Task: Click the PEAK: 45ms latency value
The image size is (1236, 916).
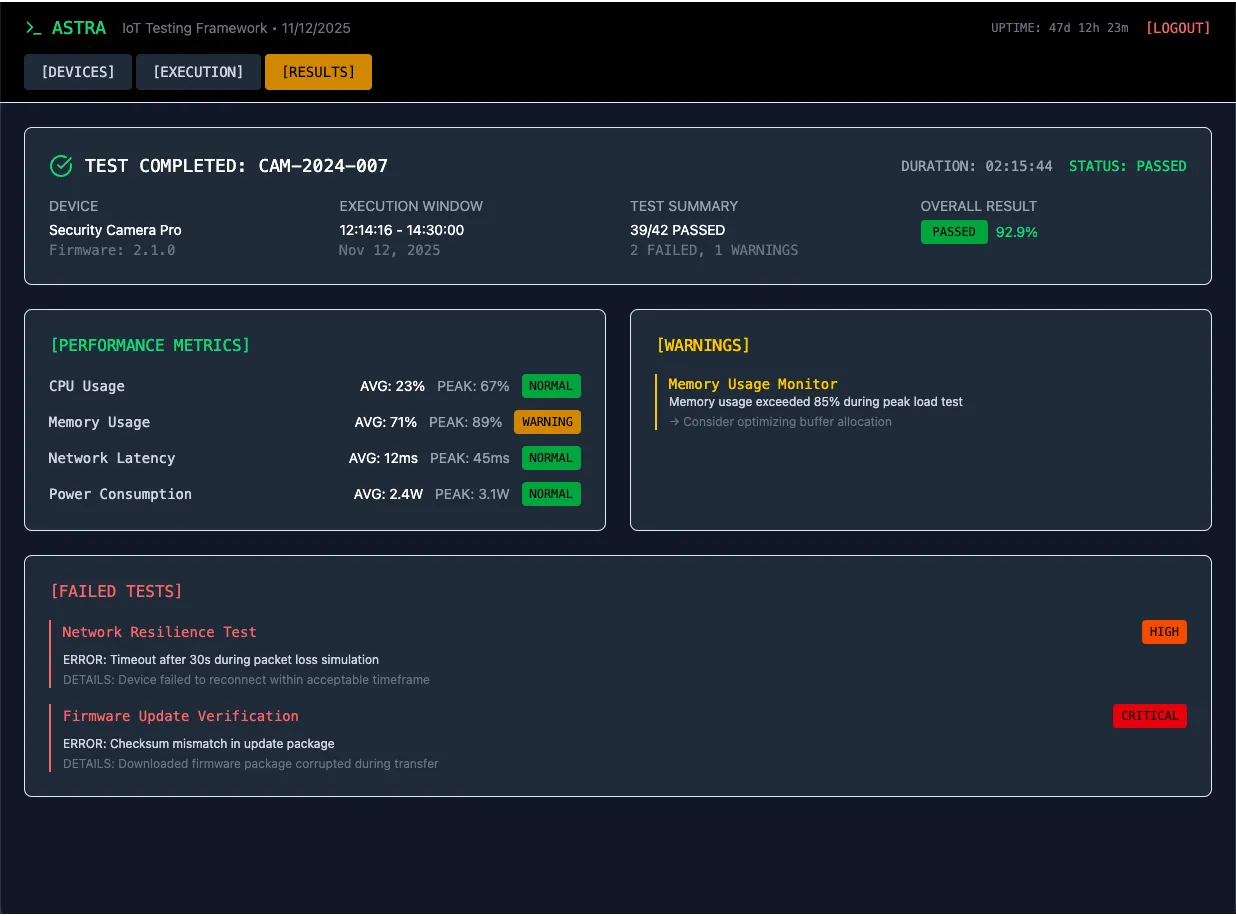Action: pyautogui.click(x=470, y=458)
